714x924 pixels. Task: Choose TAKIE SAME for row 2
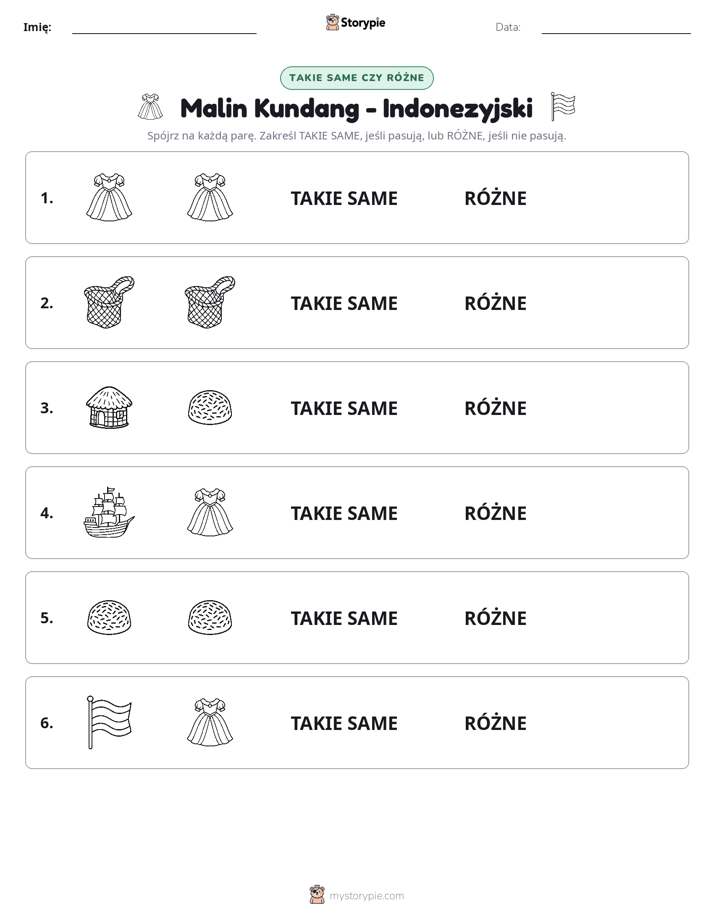[344, 303]
